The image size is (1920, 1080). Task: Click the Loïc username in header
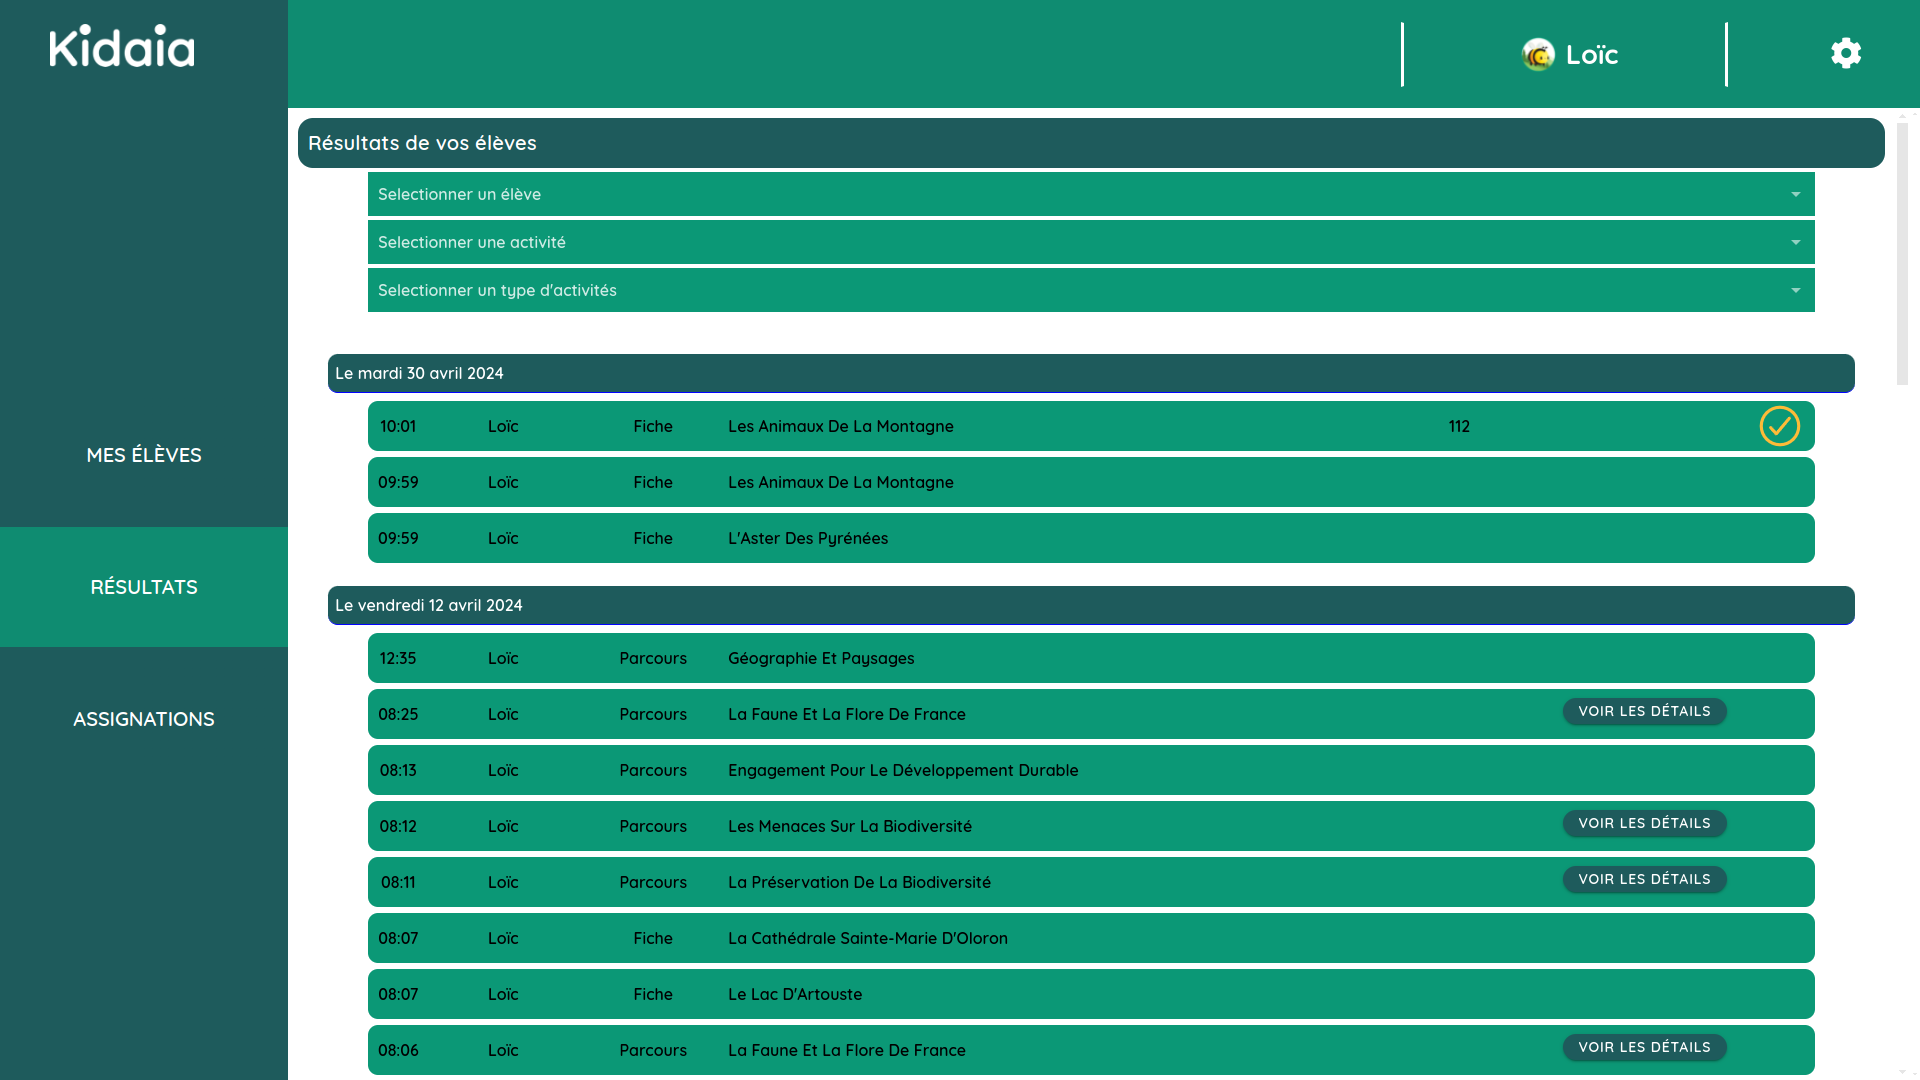1592,55
